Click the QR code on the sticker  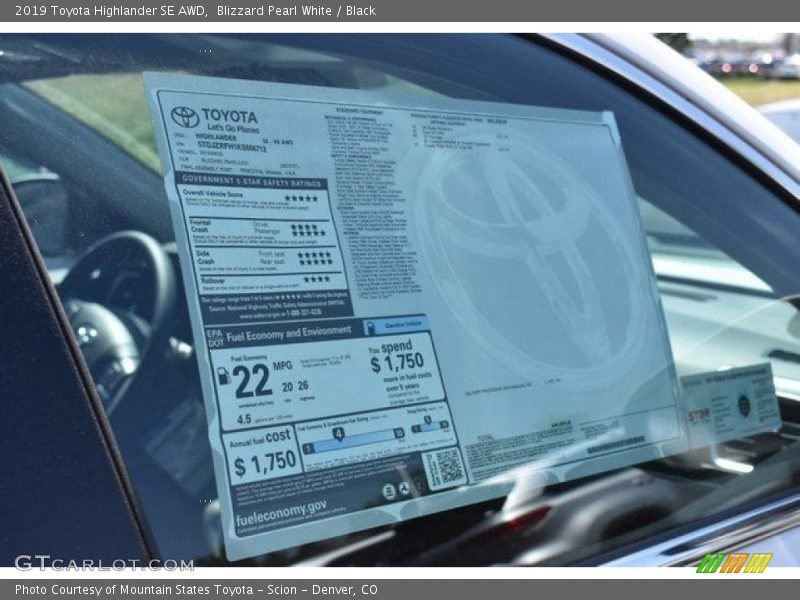444,468
